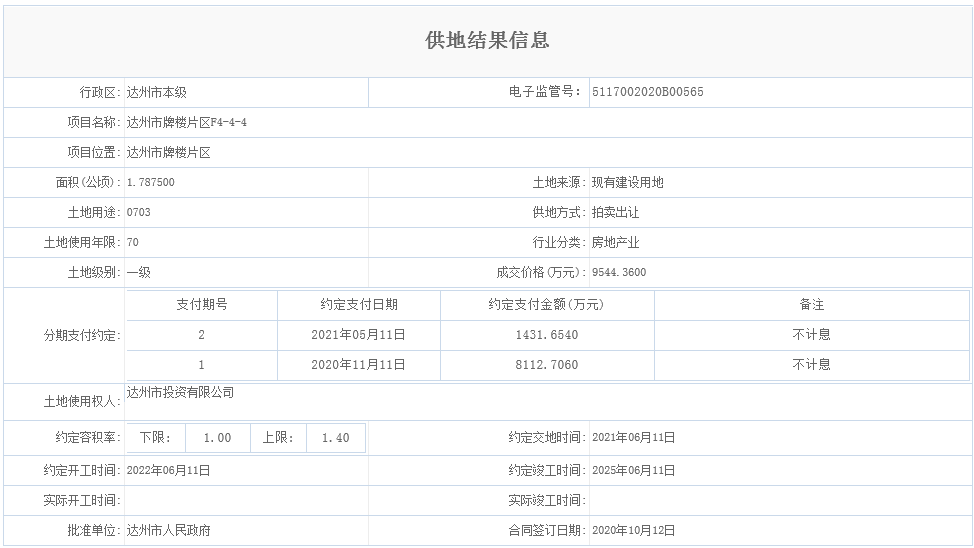Click the 面积(公顷) label

(x=88, y=182)
